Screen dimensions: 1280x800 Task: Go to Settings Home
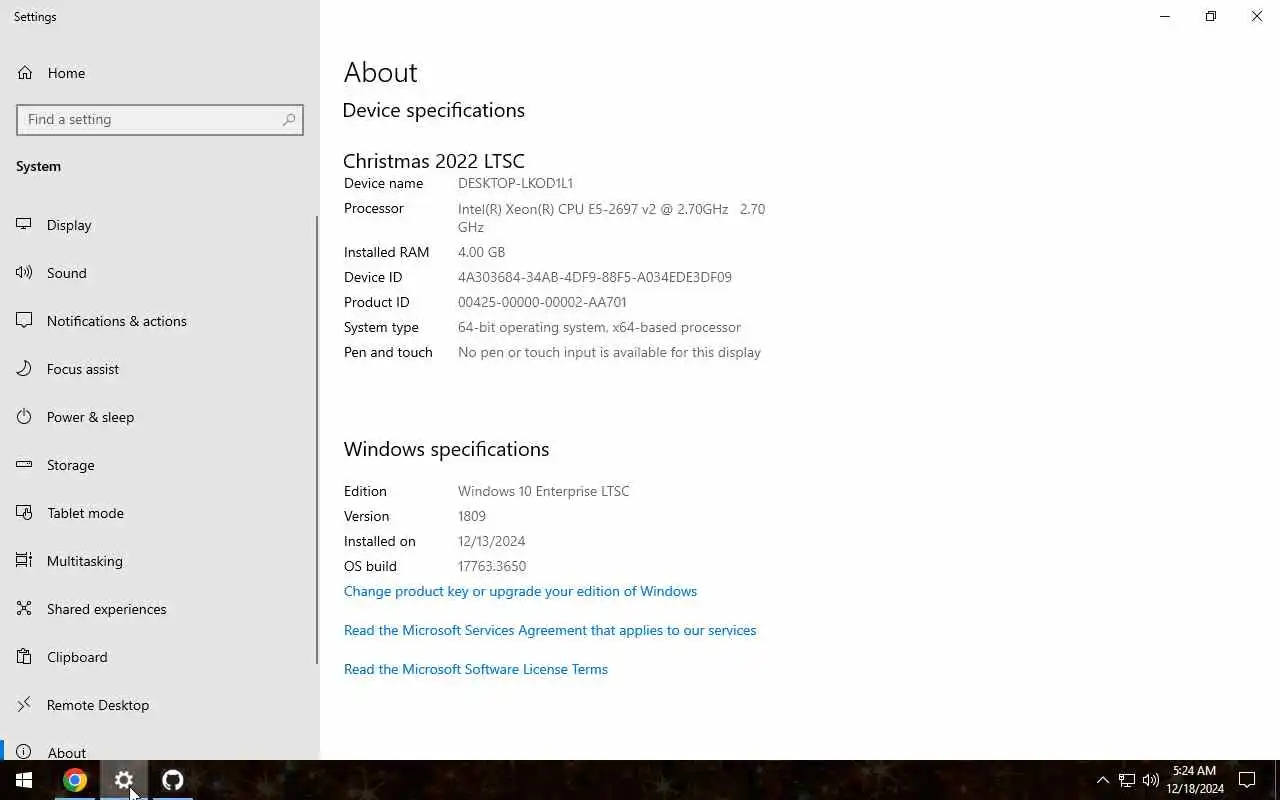click(66, 73)
